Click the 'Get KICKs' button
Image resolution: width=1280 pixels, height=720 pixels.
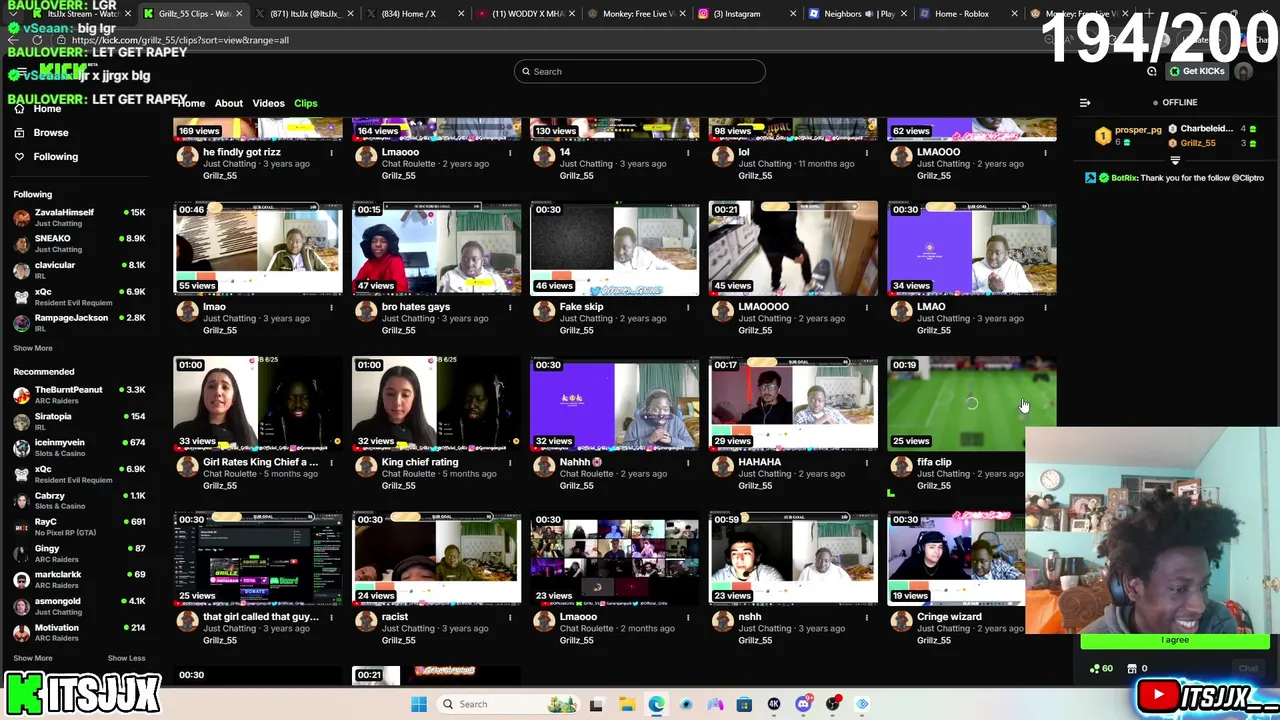click(x=1197, y=71)
